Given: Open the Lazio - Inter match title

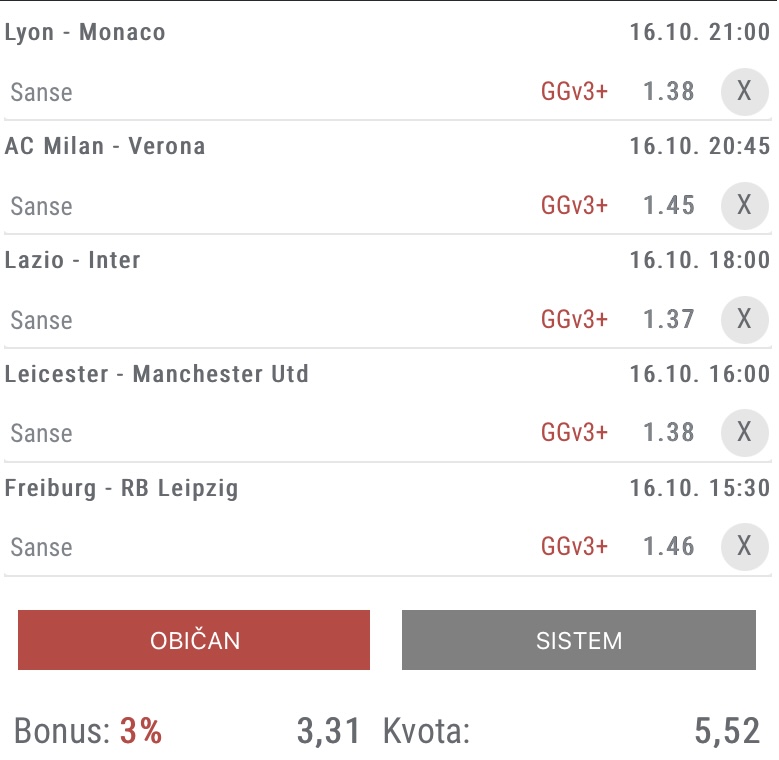Looking at the screenshot, I should click(73, 260).
